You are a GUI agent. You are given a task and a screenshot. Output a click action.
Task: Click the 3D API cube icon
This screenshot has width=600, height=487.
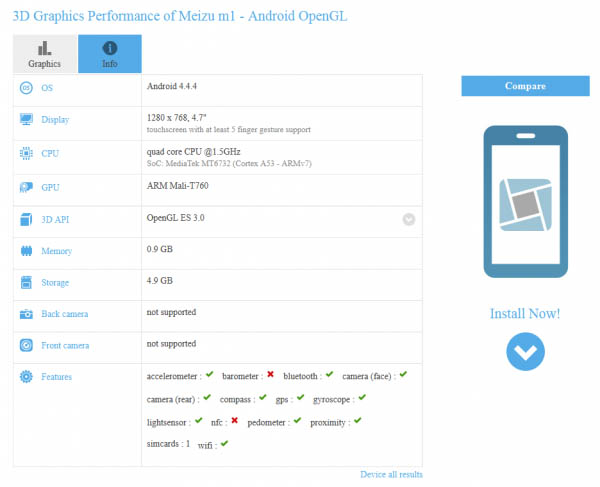(26, 220)
